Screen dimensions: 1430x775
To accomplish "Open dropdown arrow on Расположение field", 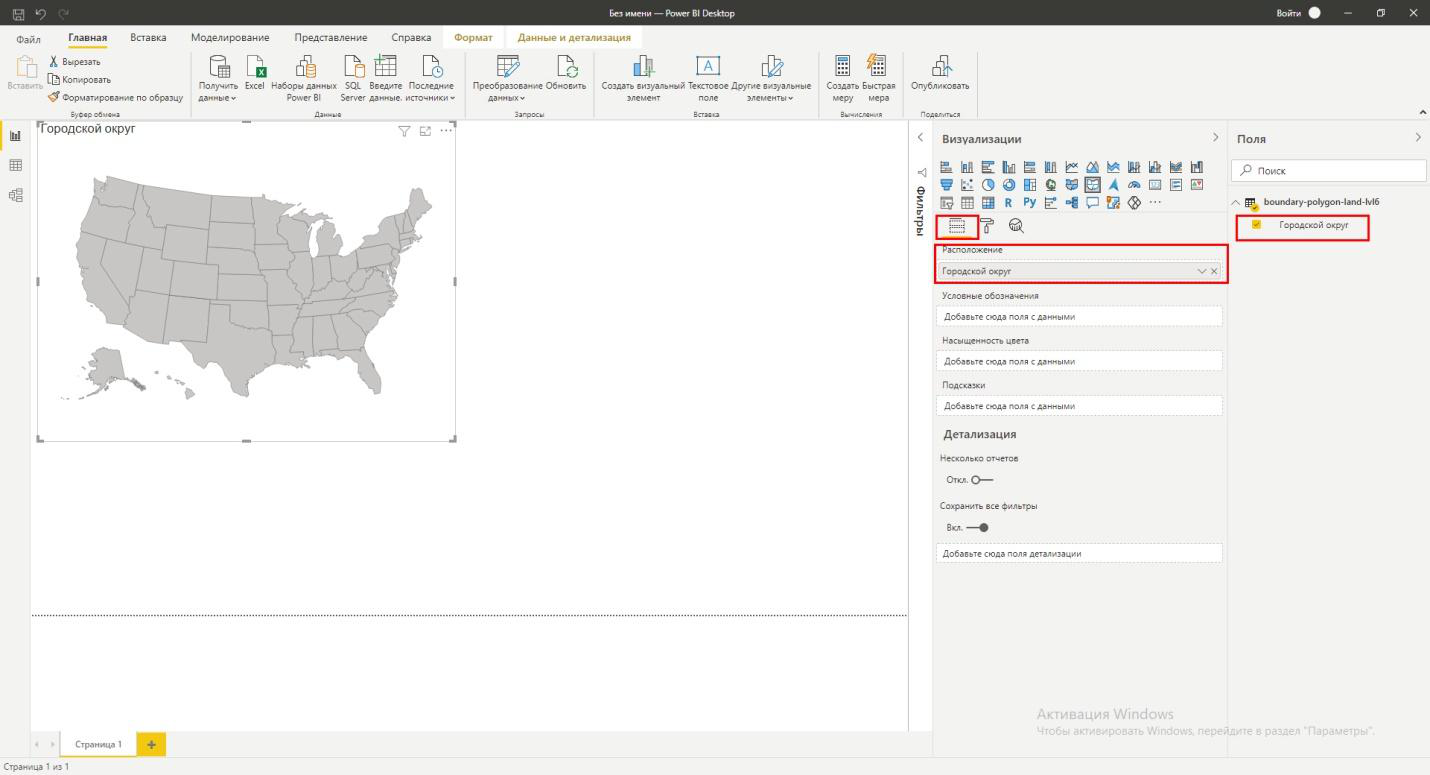I will [x=1202, y=271].
